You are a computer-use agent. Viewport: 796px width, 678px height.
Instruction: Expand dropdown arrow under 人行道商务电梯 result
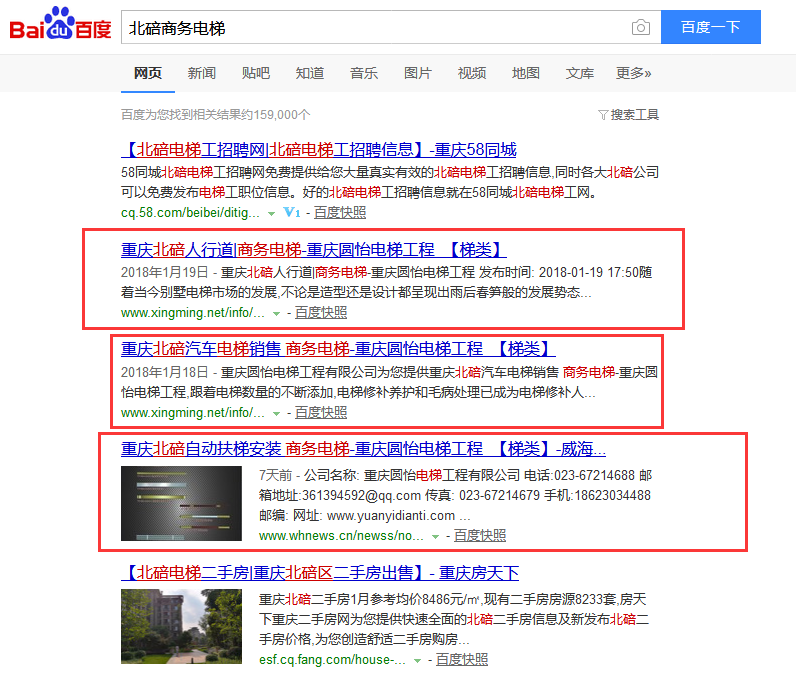point(276,314)
